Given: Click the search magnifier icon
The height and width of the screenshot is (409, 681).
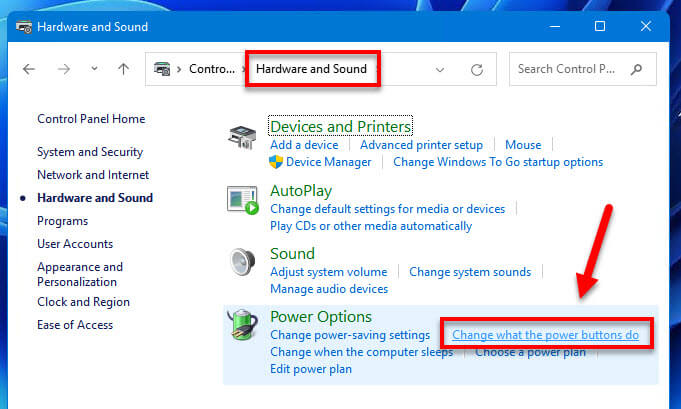Looking at the screenshot, I should [x=636, y=69].
